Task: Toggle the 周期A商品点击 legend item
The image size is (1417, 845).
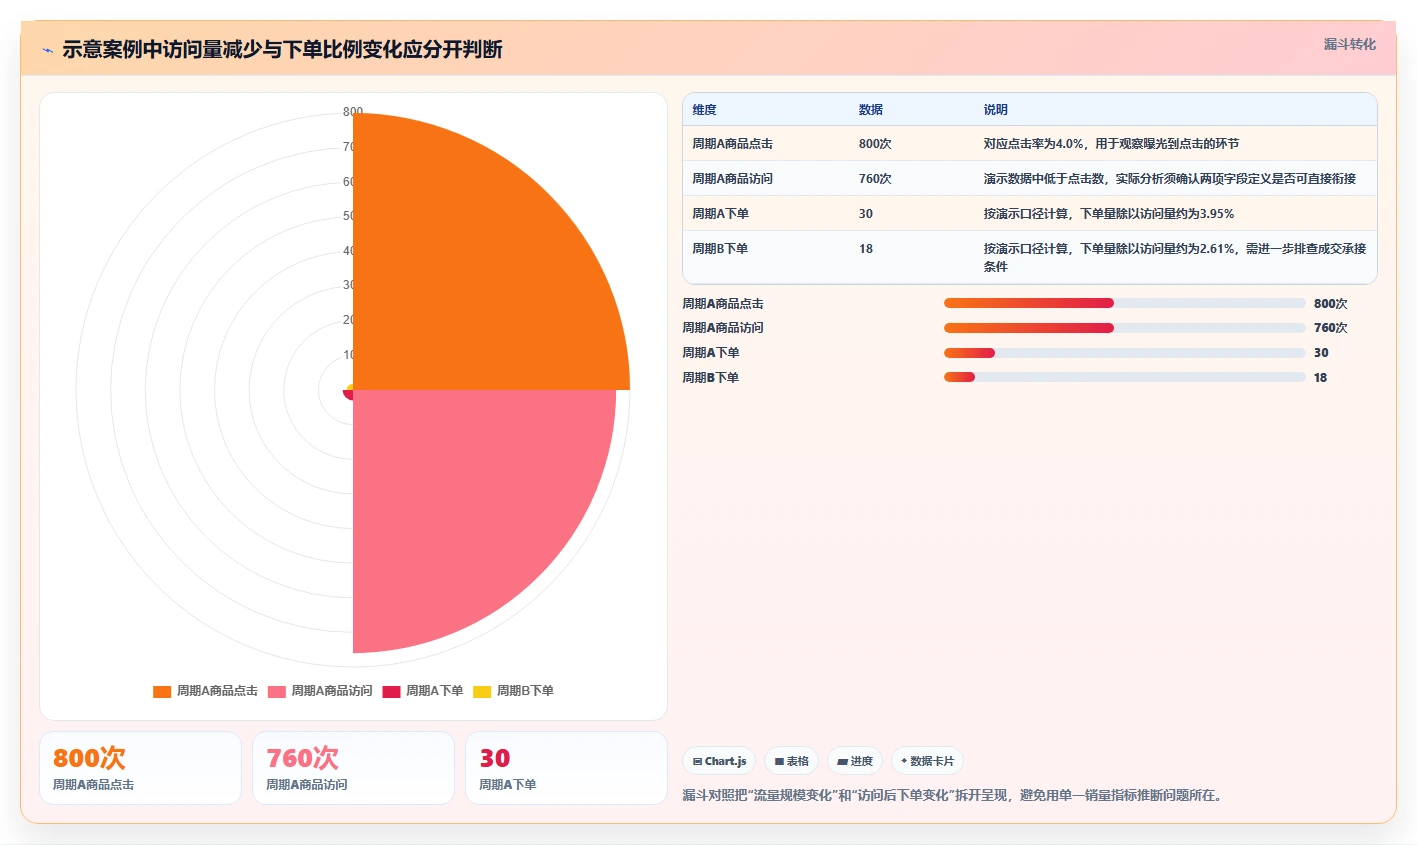Action: point(205,691)
